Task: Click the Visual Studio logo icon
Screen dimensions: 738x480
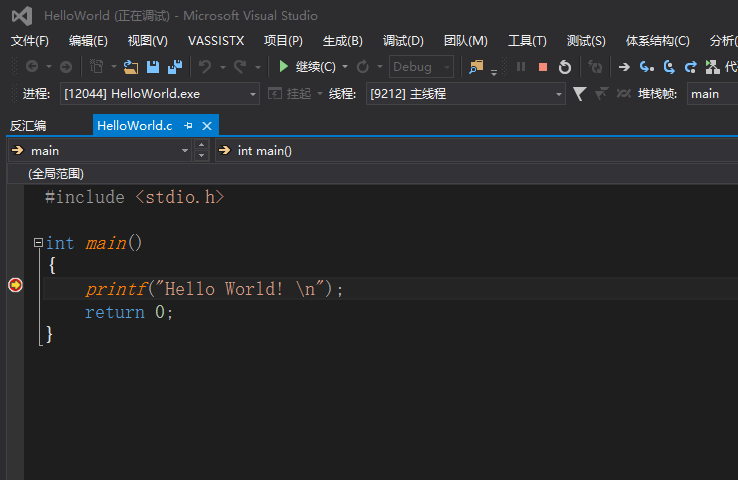Action: tap(22, 16)
